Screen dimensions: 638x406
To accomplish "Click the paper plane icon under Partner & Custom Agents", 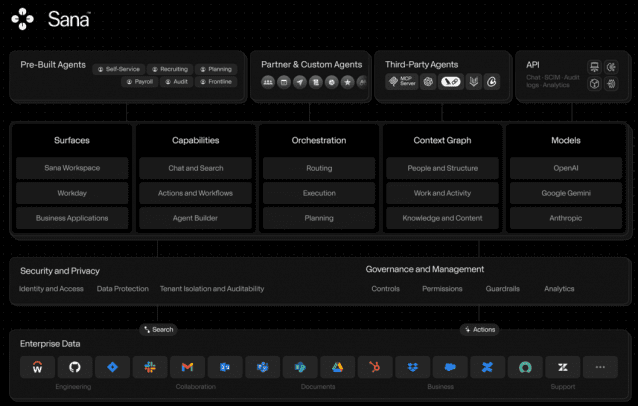I will tap(300, 82).
